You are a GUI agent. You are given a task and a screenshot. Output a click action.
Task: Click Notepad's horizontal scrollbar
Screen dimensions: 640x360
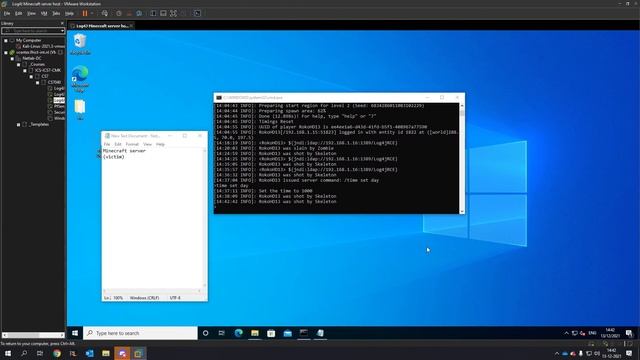(x=153, y=291)
